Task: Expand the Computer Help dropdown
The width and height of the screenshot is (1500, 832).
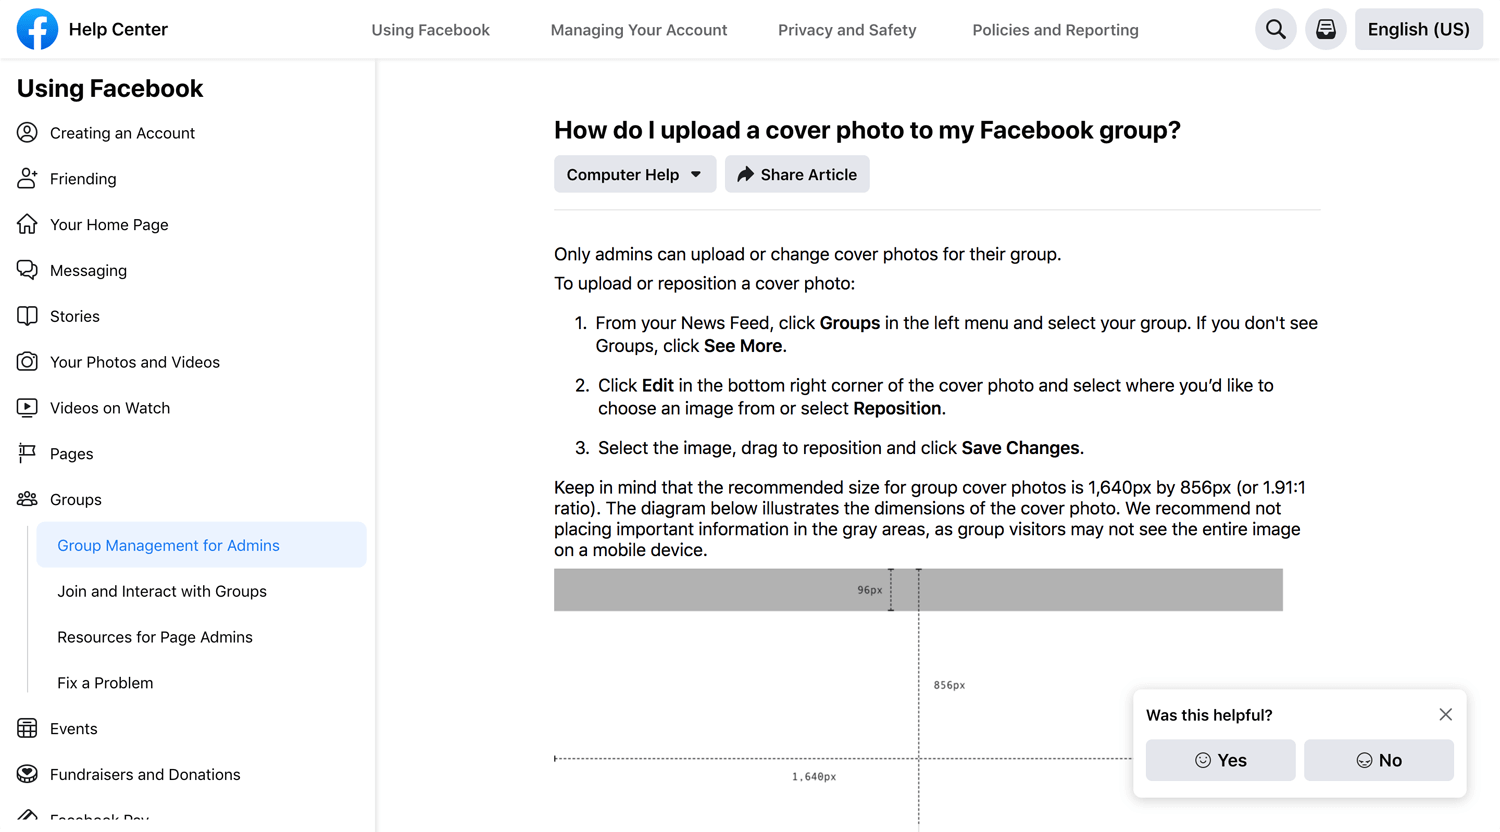Action: tap(635, 174)
